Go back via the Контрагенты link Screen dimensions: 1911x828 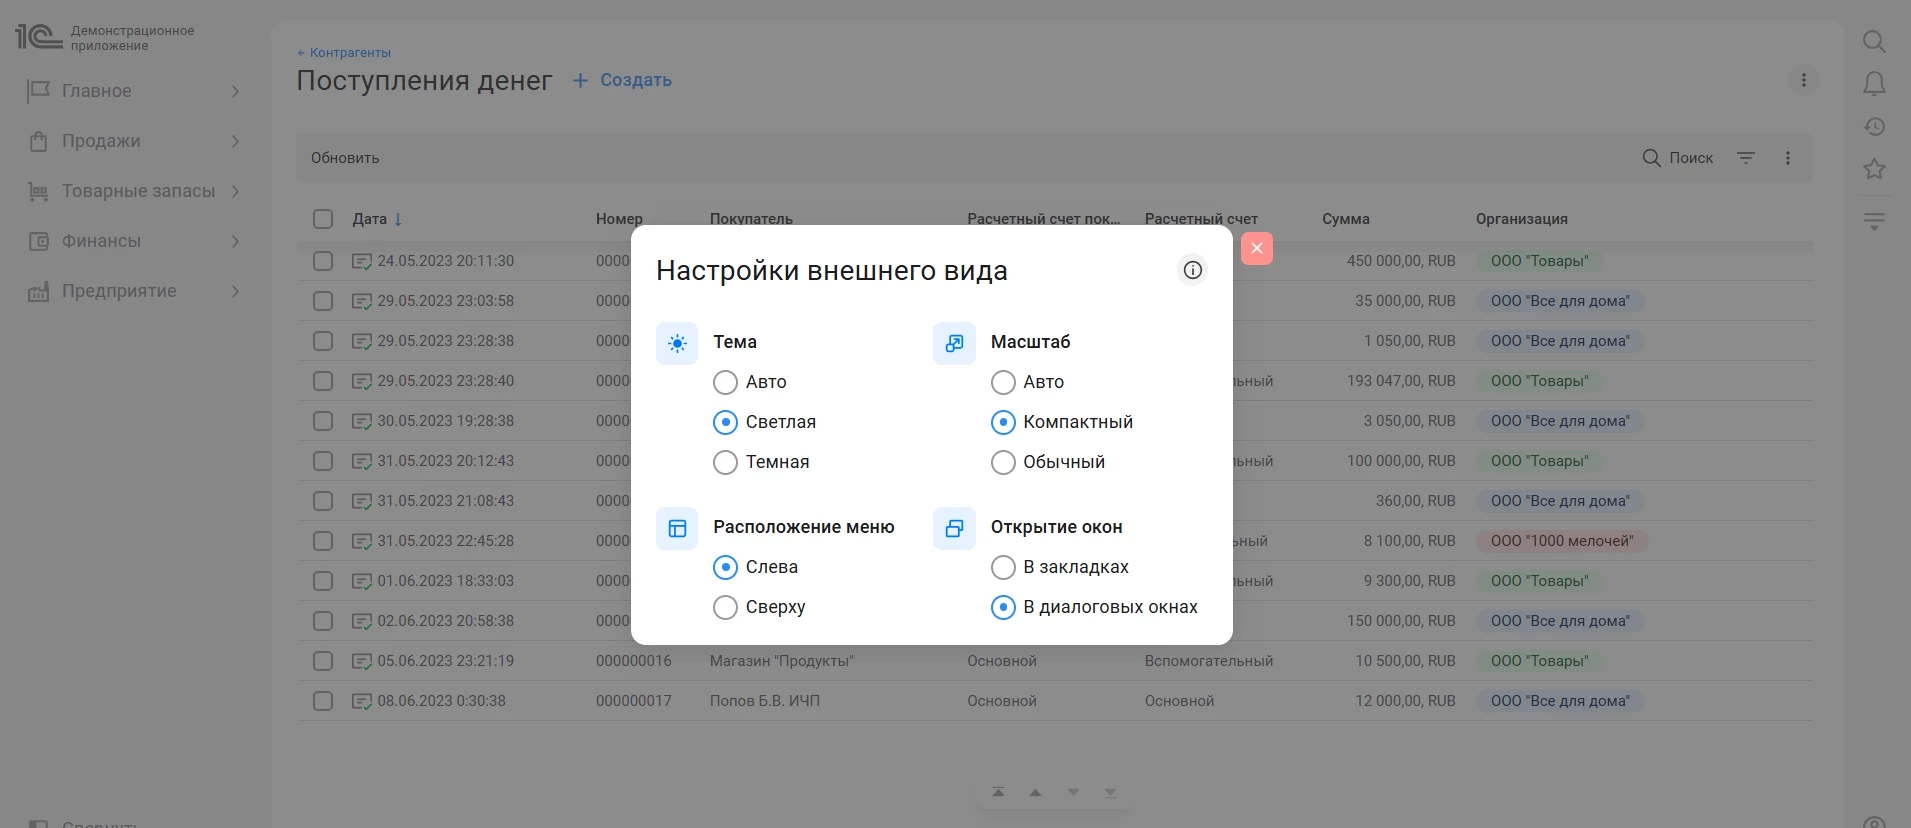(x=344, y=52)
